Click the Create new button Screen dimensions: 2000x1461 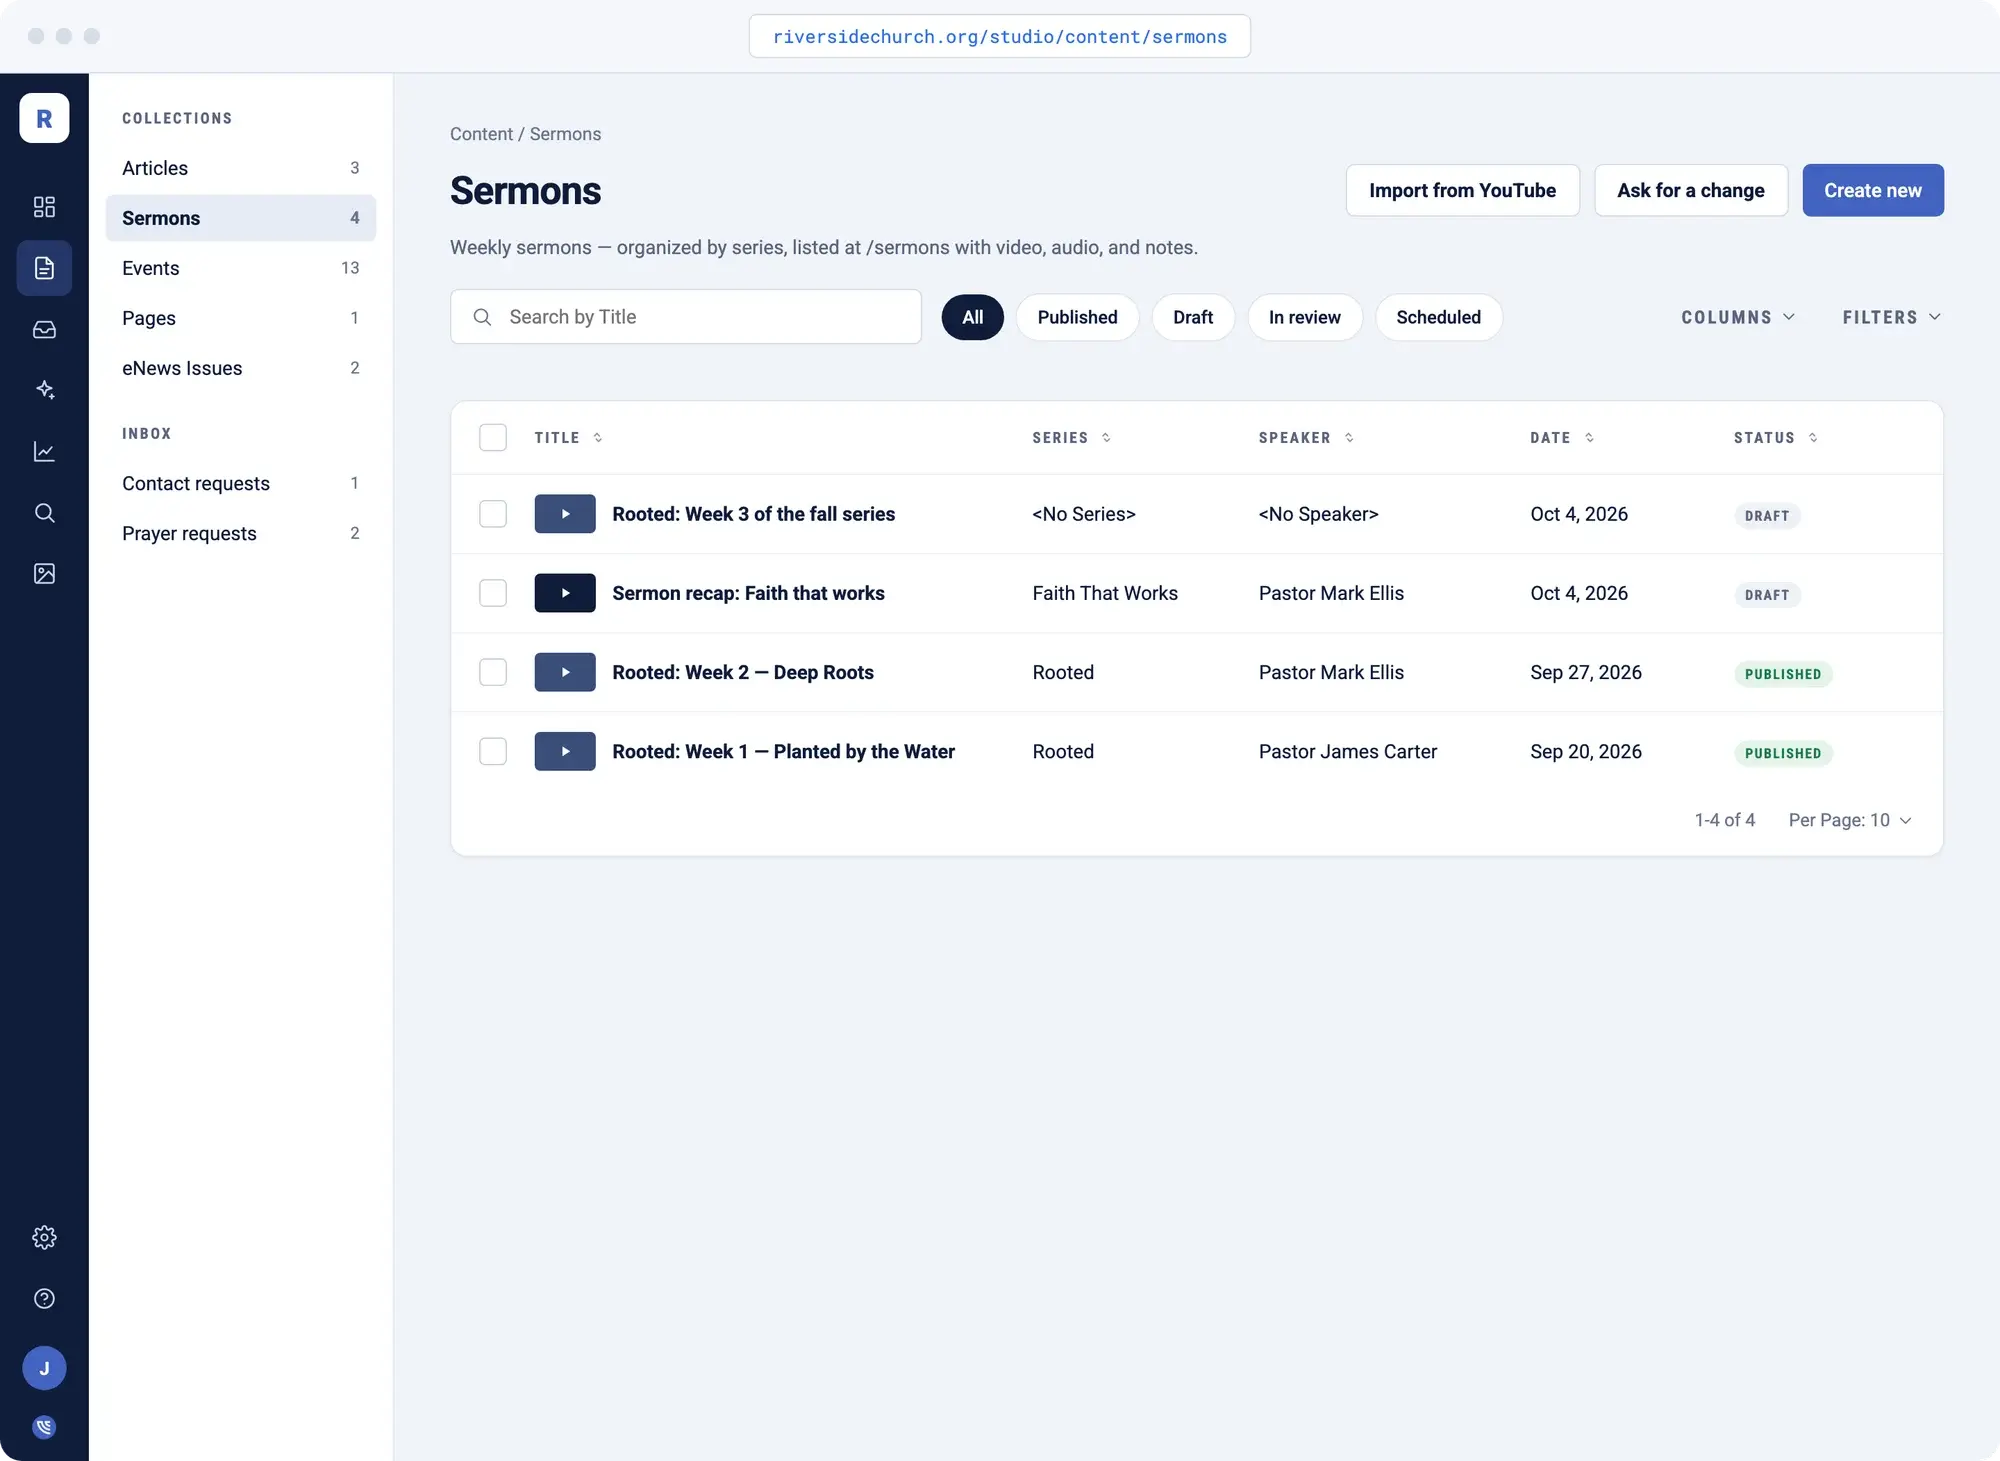tap(1872, 190)
